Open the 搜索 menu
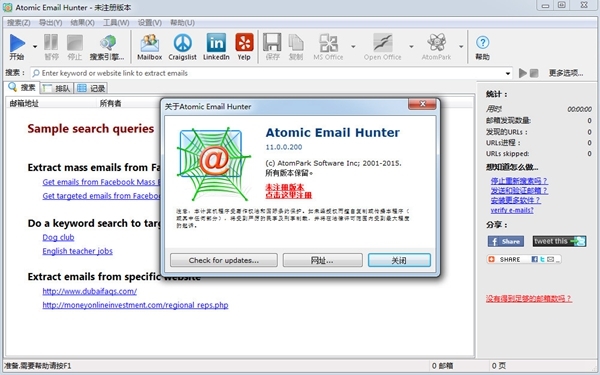The image size is (600, 375). point(18,23)
